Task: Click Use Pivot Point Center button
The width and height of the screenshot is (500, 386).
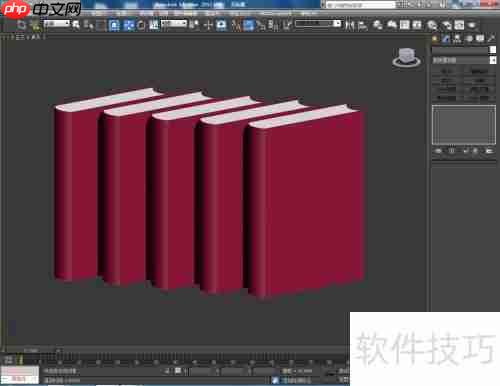Action: click(195, 25)
